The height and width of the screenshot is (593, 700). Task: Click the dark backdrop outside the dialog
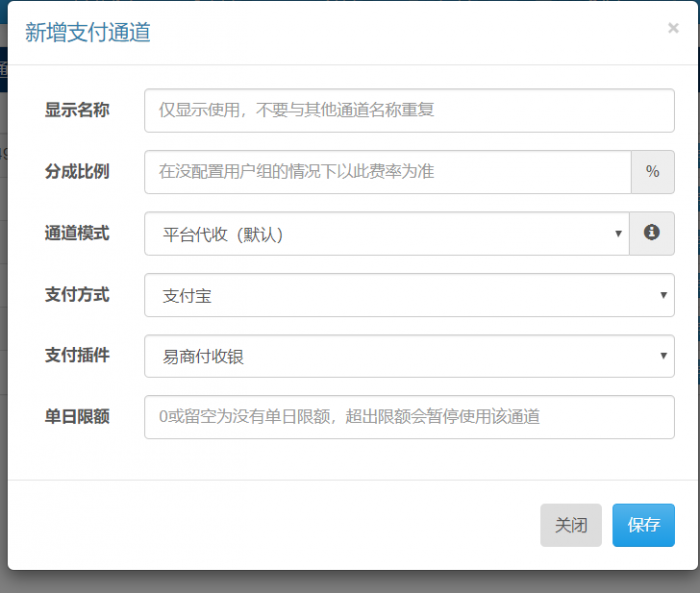[x=350, y=583]
